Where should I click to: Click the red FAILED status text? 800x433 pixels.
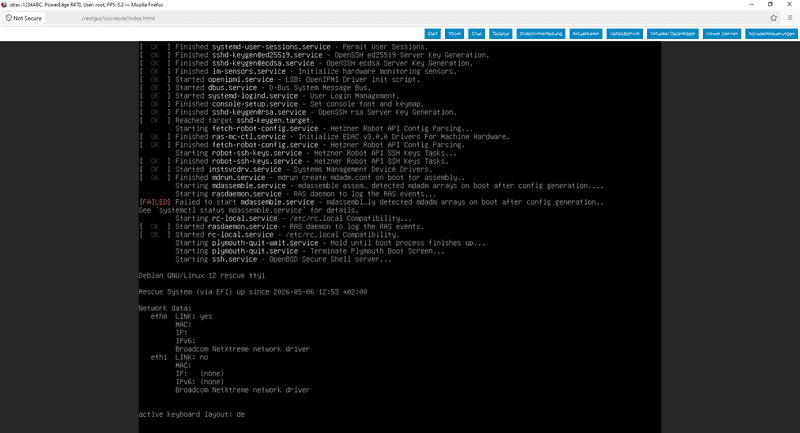pos(155,202)
